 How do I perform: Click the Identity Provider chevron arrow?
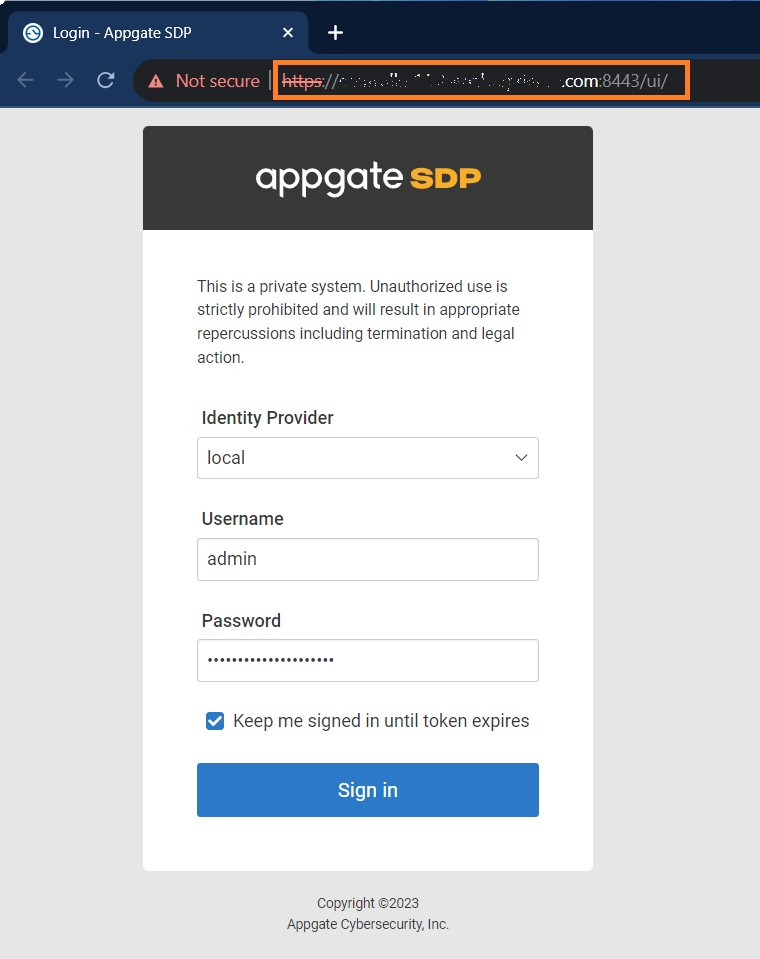[521, 457]
